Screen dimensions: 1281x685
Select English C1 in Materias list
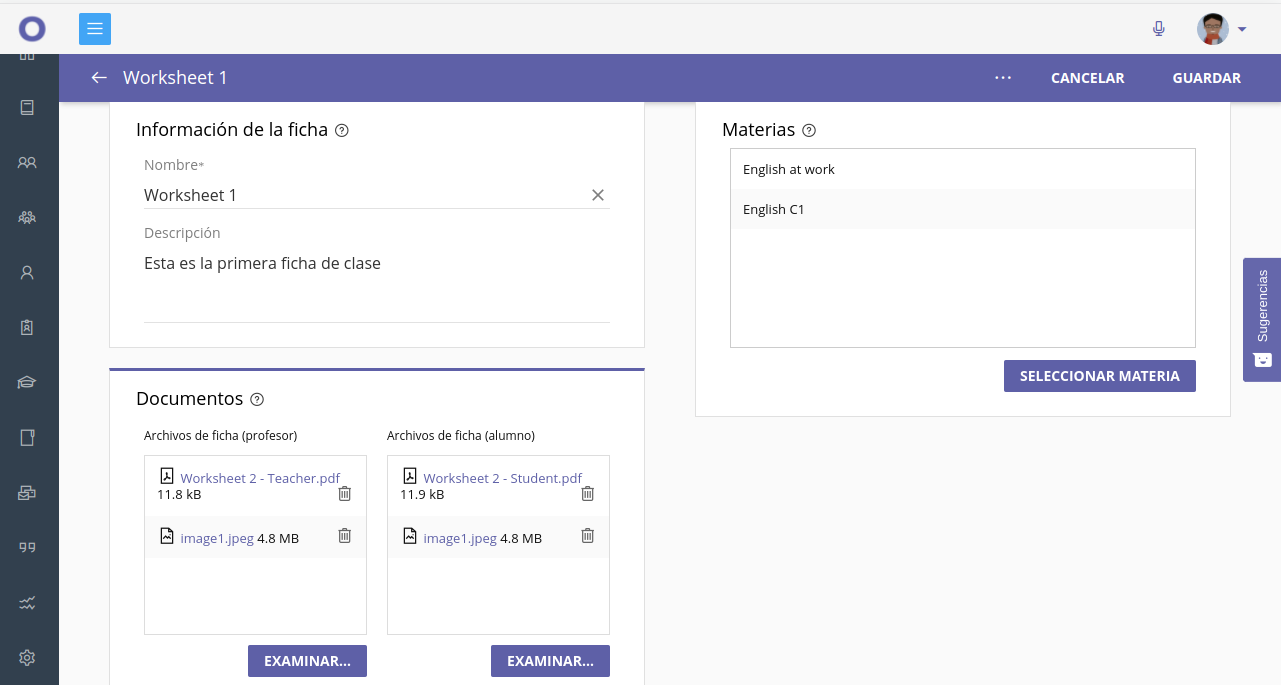(x=774, y=210)
